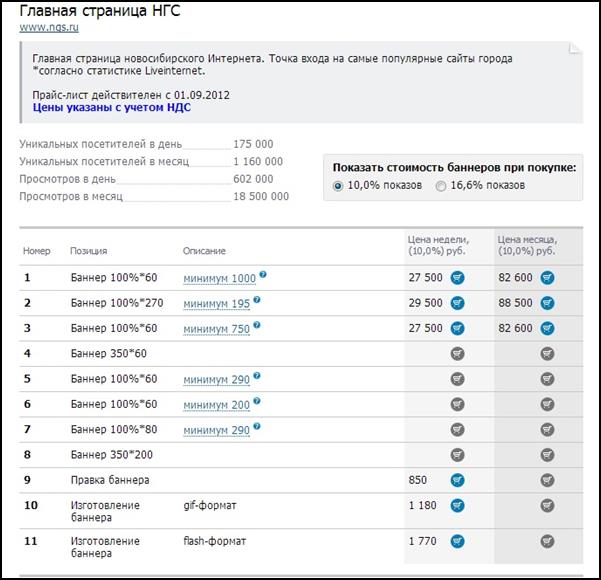The image size is (601, 580).
Task: Click monthly cart icon for 88 500 price
Action: point(547,302)
